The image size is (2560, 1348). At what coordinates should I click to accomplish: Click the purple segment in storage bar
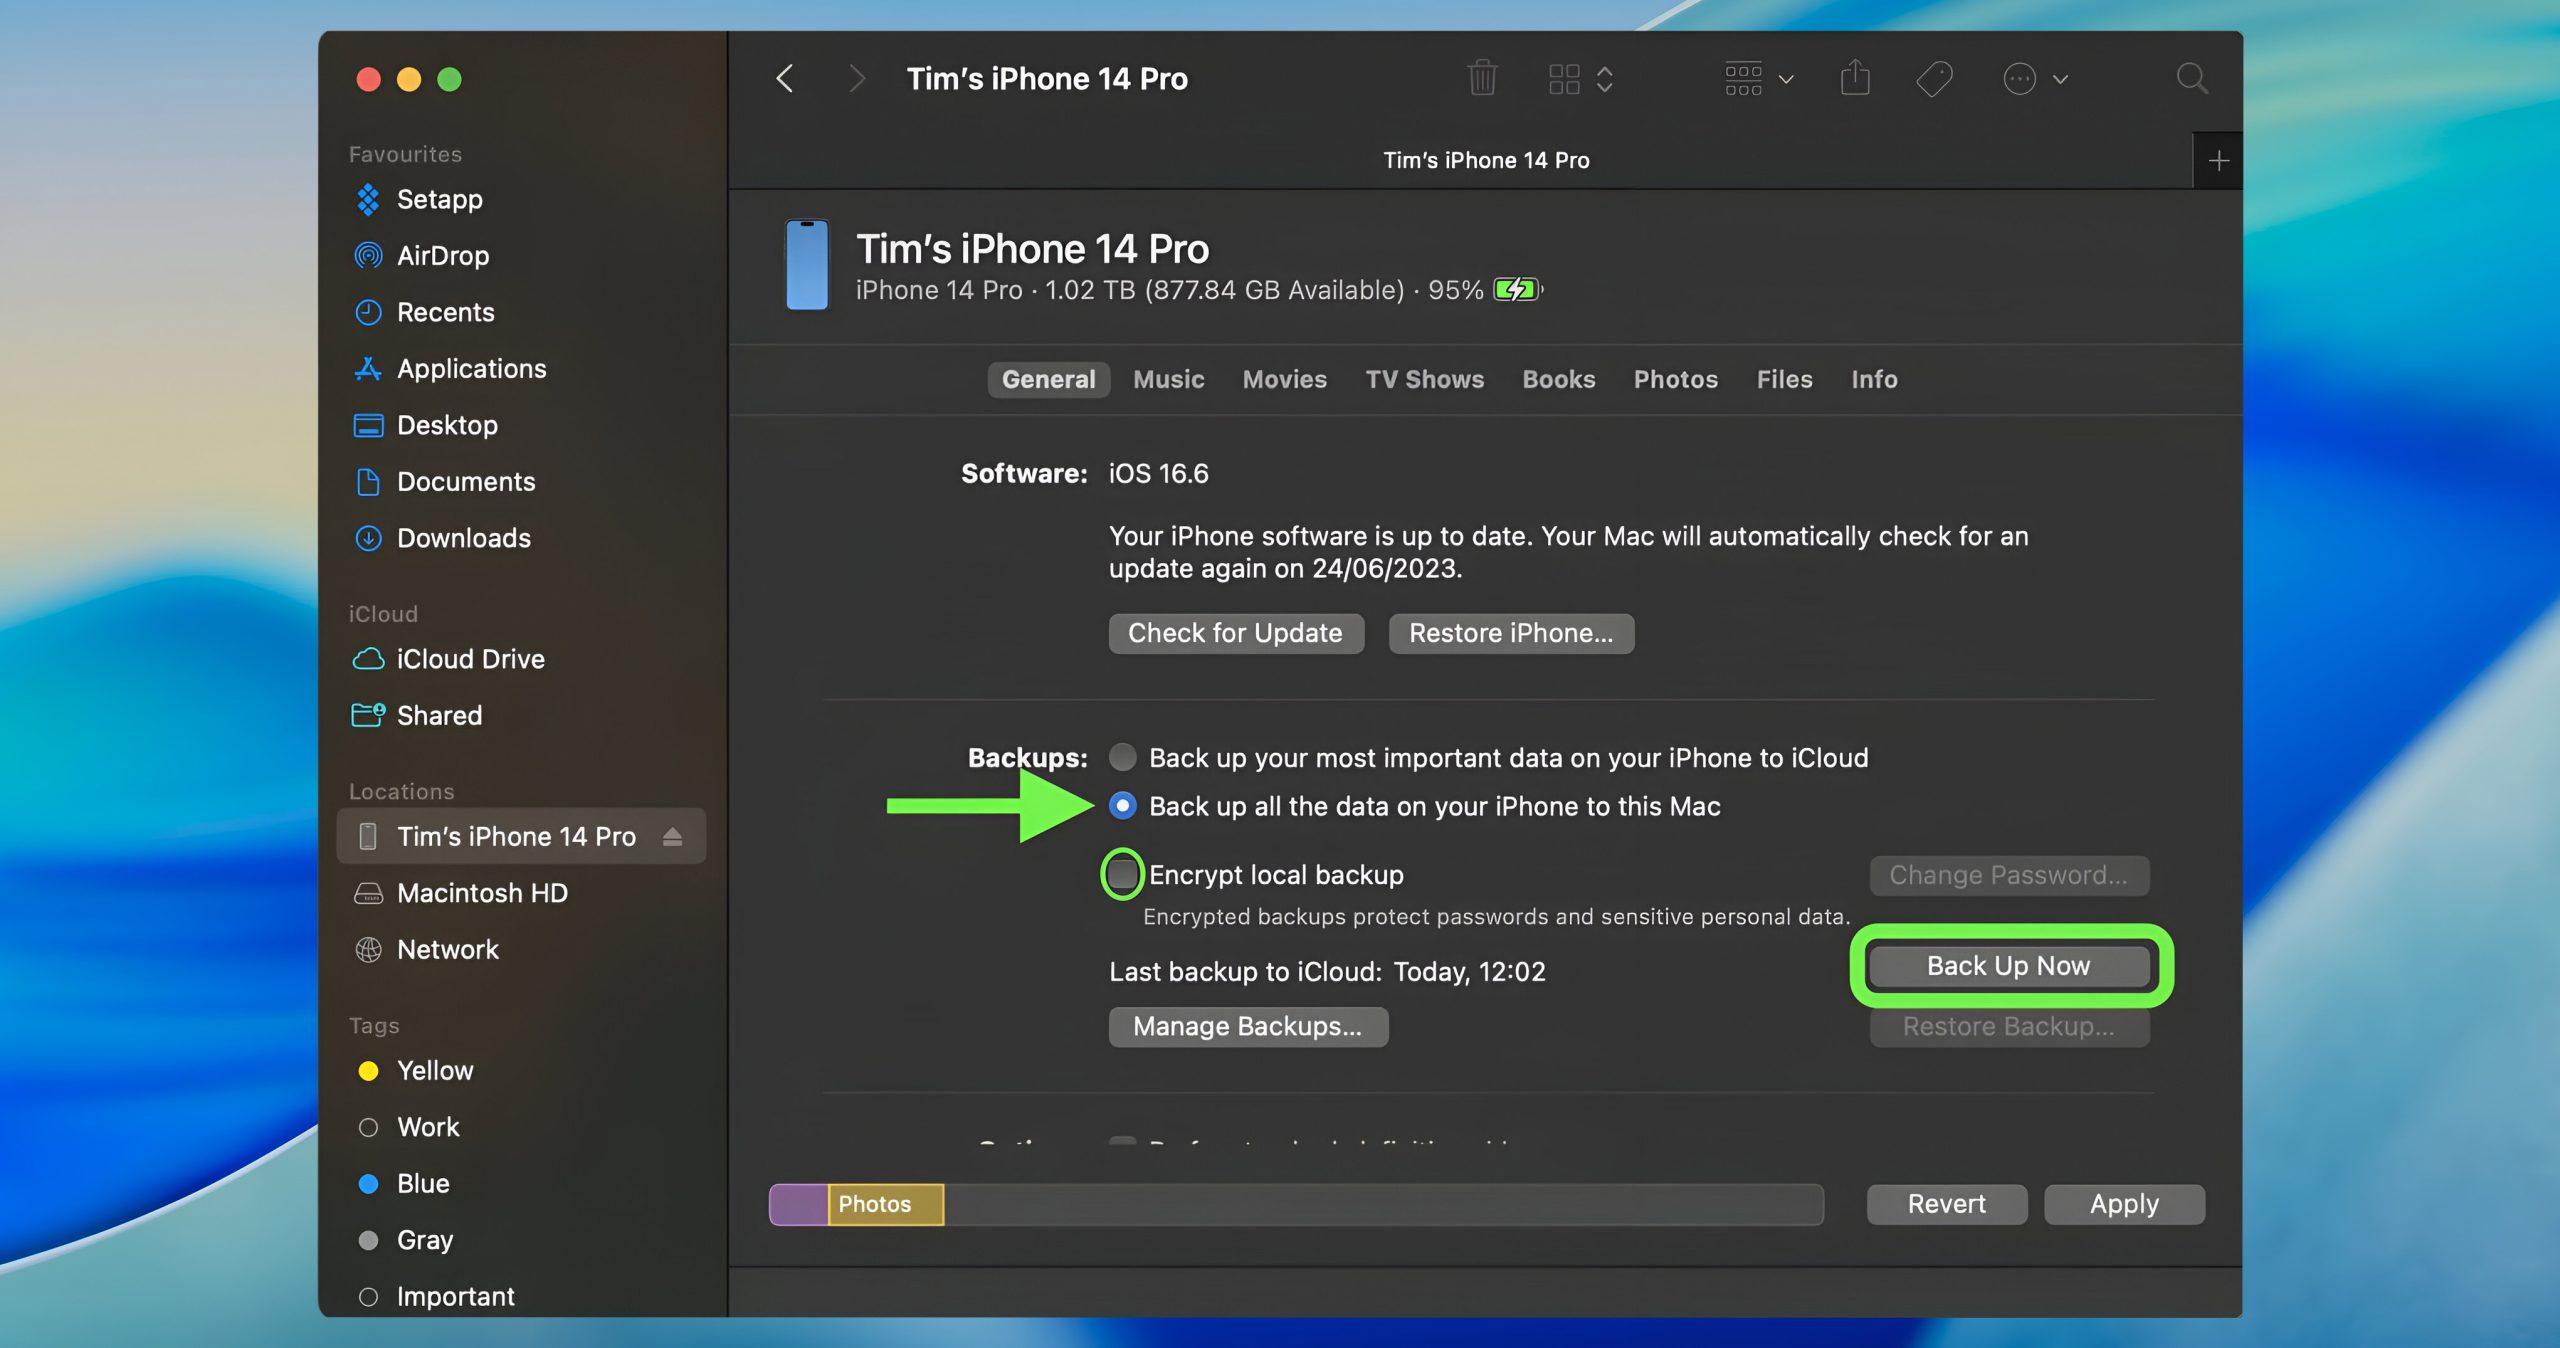click(x=798, y=1204)
